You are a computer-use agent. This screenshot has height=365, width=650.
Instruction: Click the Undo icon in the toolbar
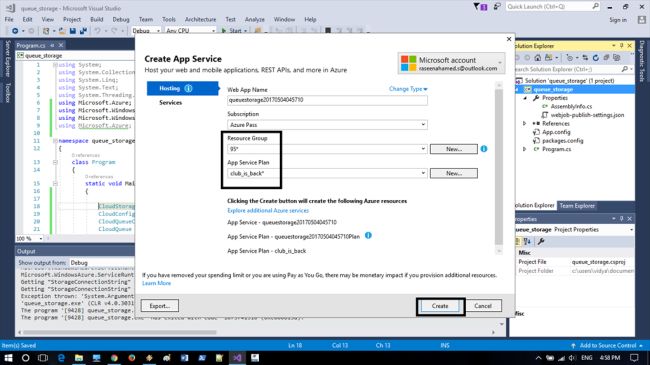tap(97, 31)
